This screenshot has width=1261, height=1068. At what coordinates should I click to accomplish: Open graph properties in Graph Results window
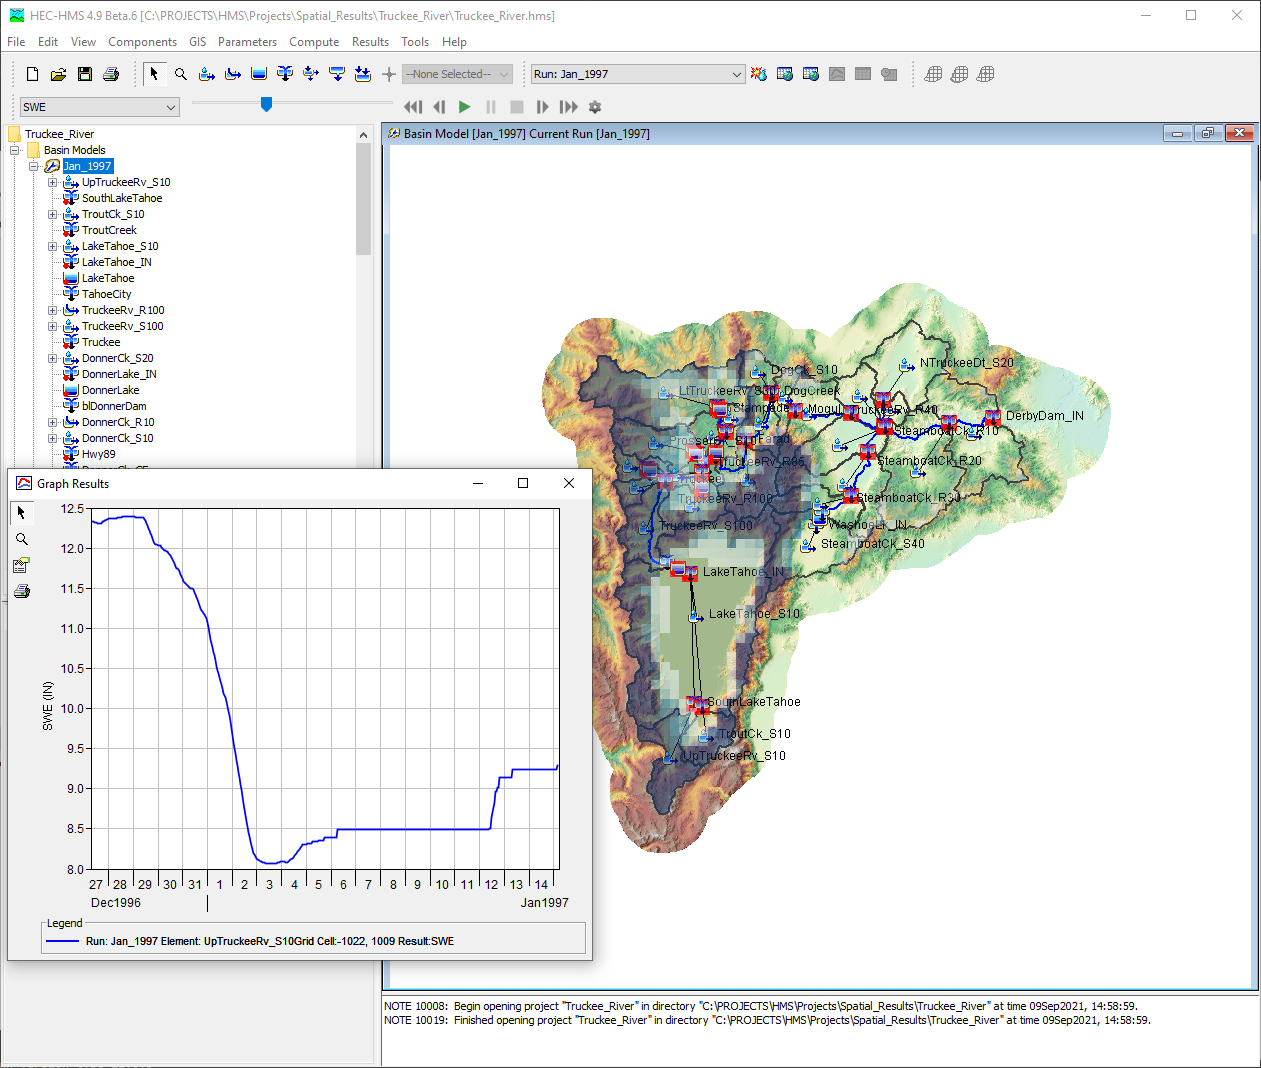click(22, 565)
